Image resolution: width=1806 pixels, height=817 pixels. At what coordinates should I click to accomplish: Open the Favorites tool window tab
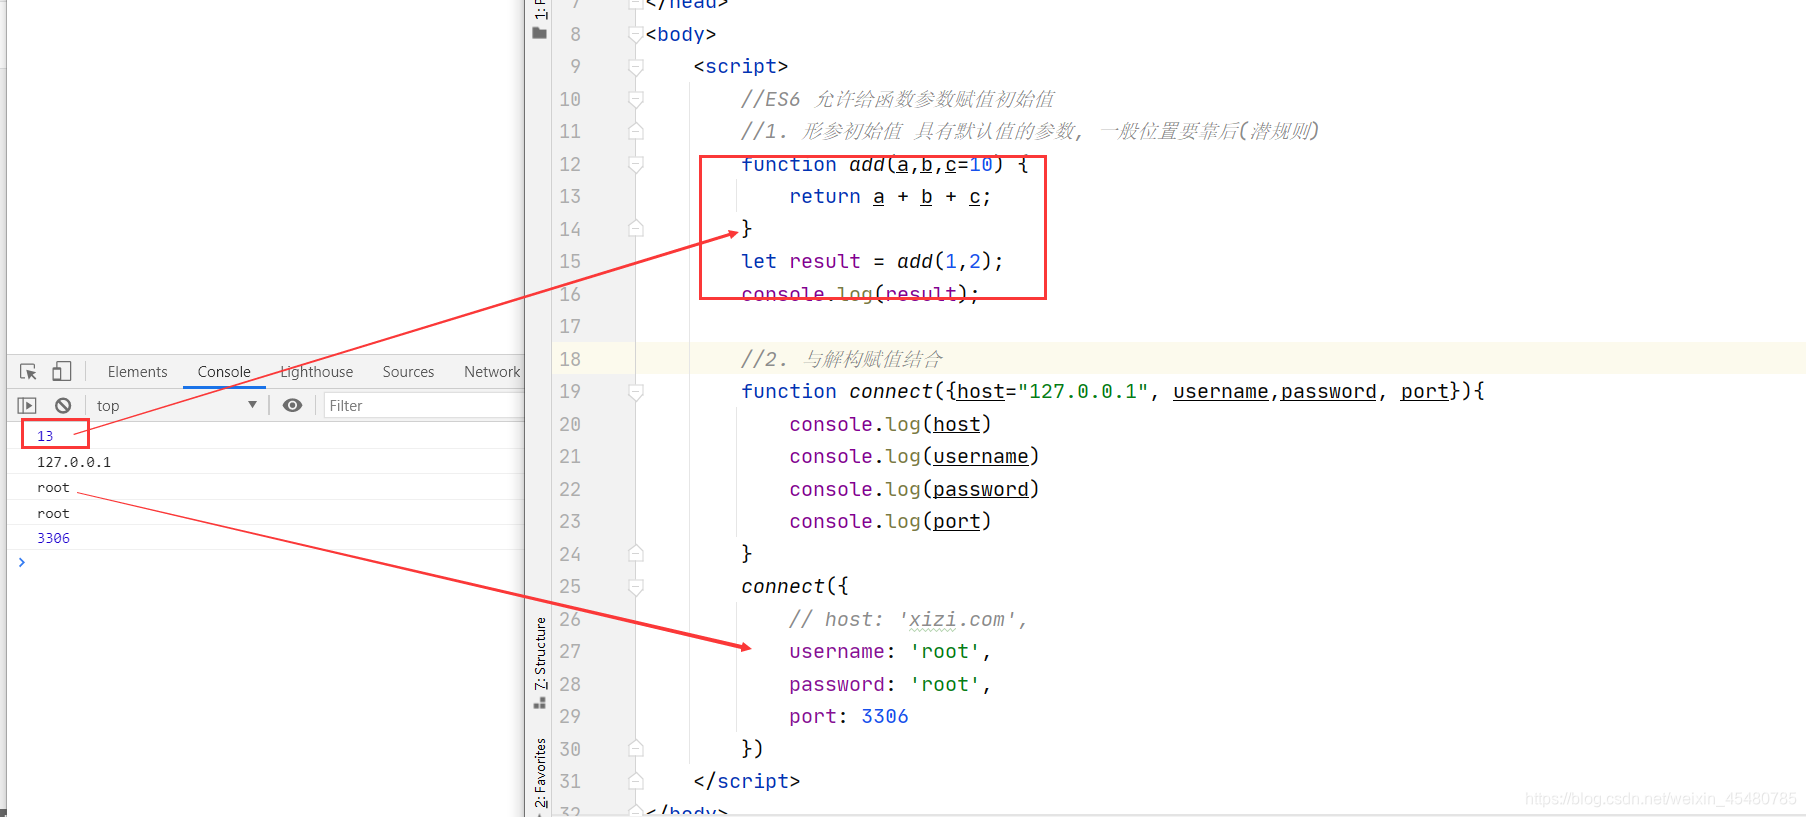[540, 774]
